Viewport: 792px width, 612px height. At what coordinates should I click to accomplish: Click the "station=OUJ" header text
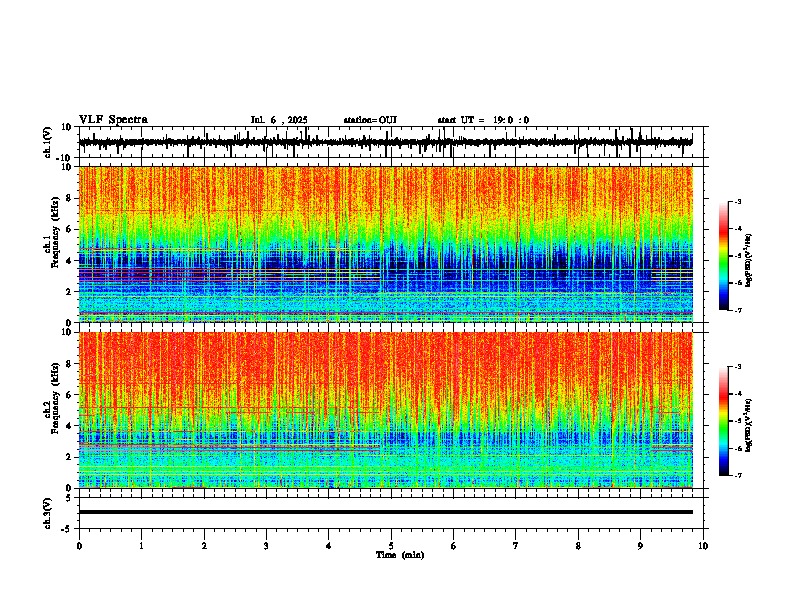coord(370,120)
